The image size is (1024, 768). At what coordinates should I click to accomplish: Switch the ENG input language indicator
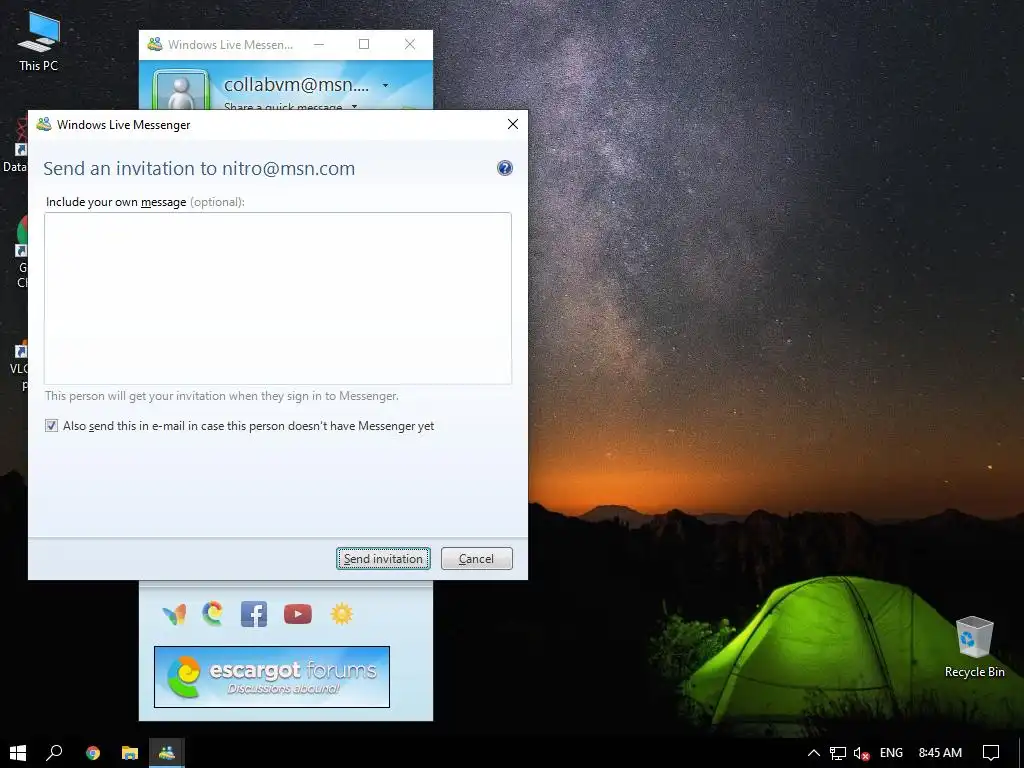coord(891,753)
